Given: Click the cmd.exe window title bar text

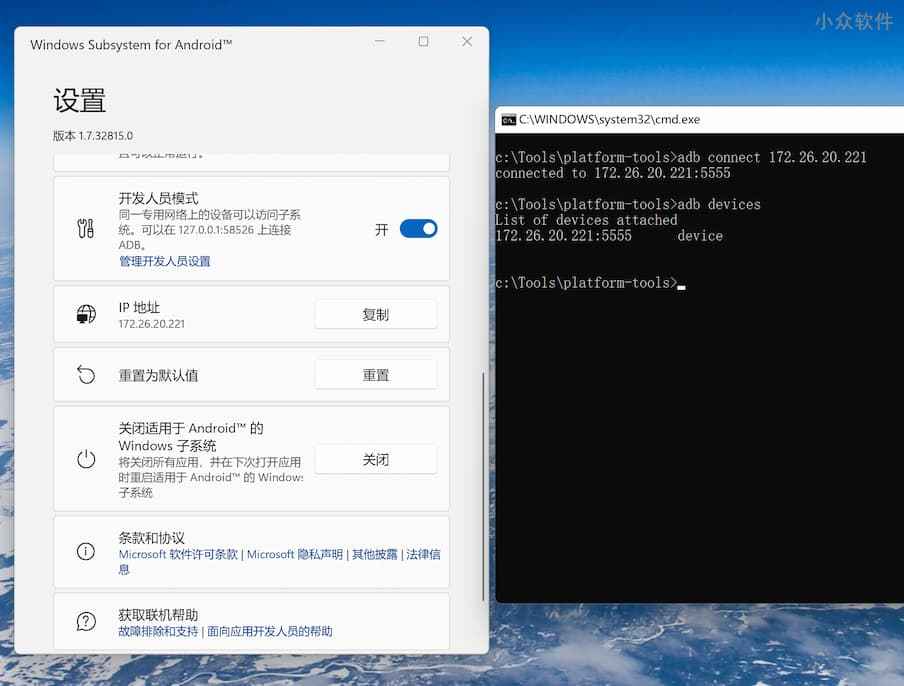Looking at the screenshot, I should click(609, 119).
